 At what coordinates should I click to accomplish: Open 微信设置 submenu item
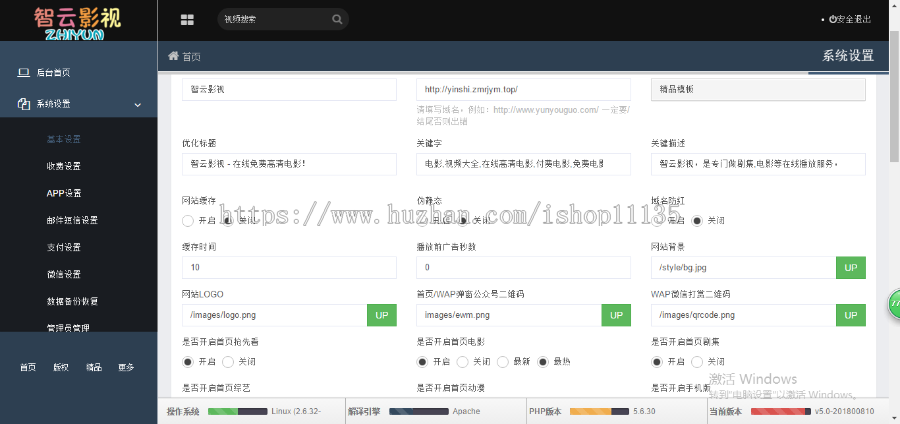[64, 274]
